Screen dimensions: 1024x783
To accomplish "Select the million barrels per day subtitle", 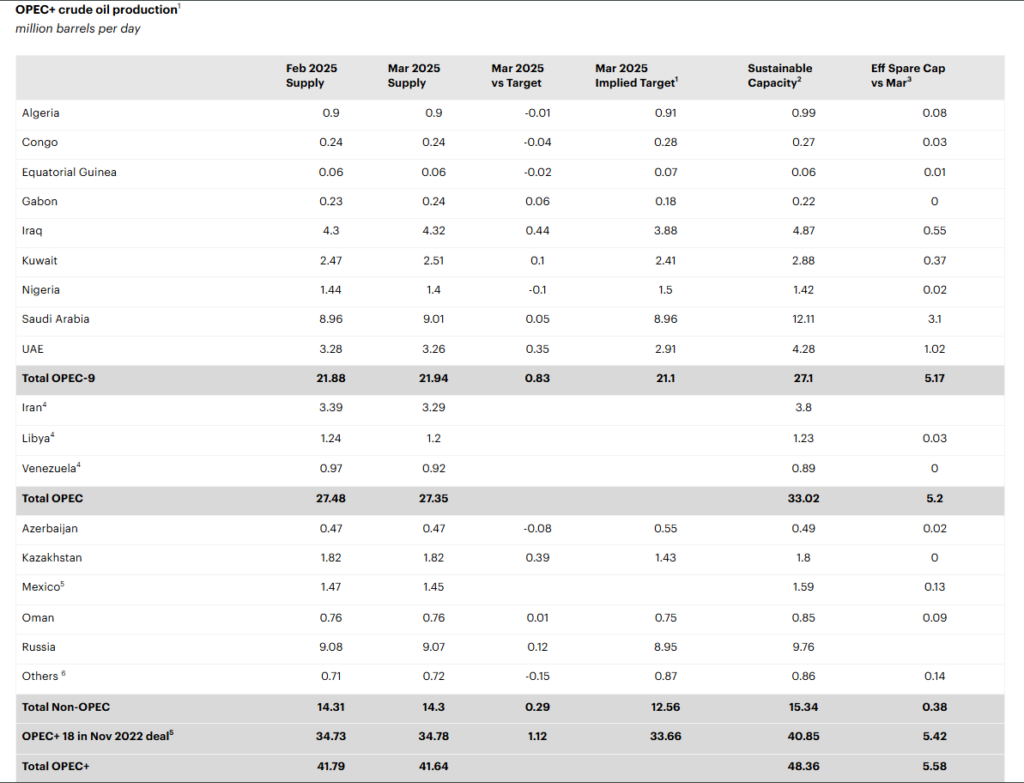I will coord(78,29).
